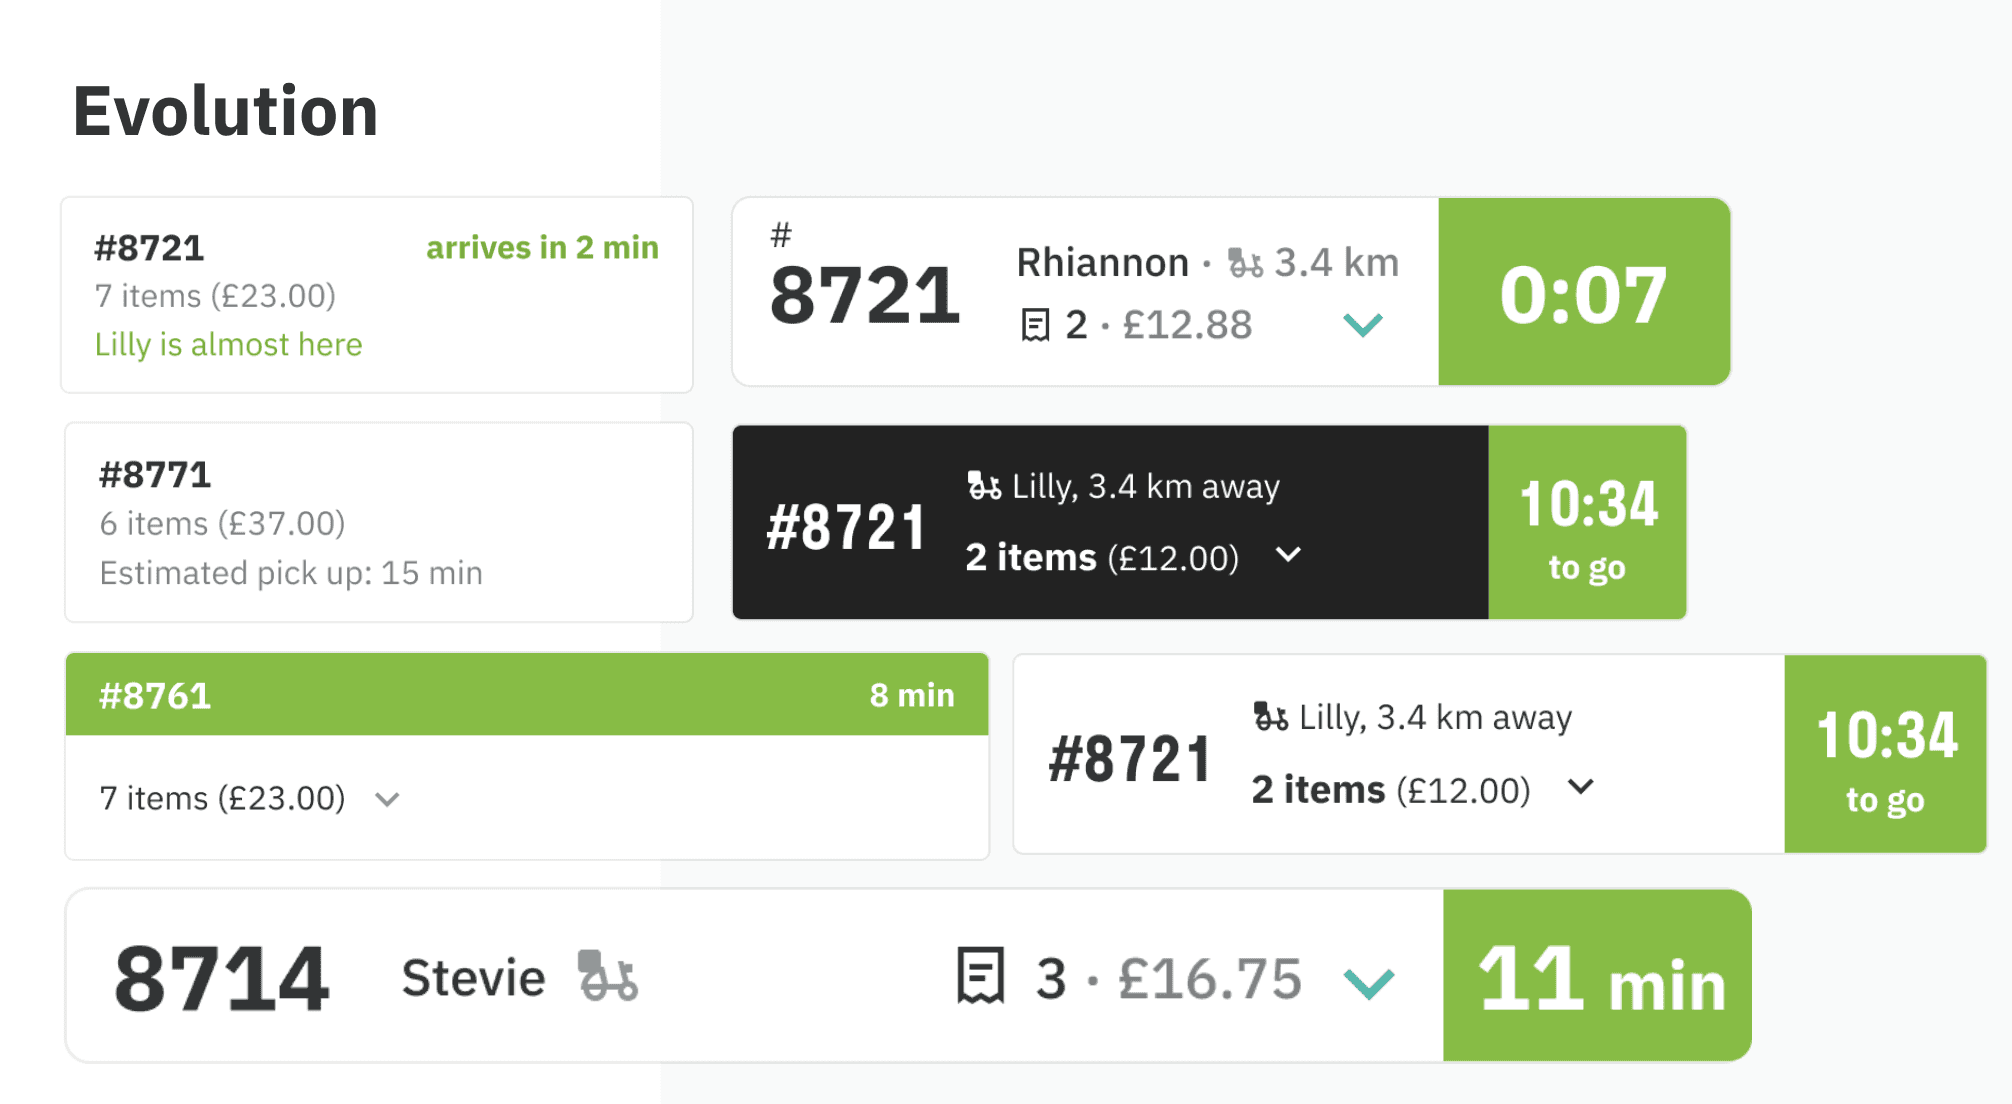Click the 0:07 green timer block
The width and height of the screenshot is (2012, 1104).
pos(1584,291)
